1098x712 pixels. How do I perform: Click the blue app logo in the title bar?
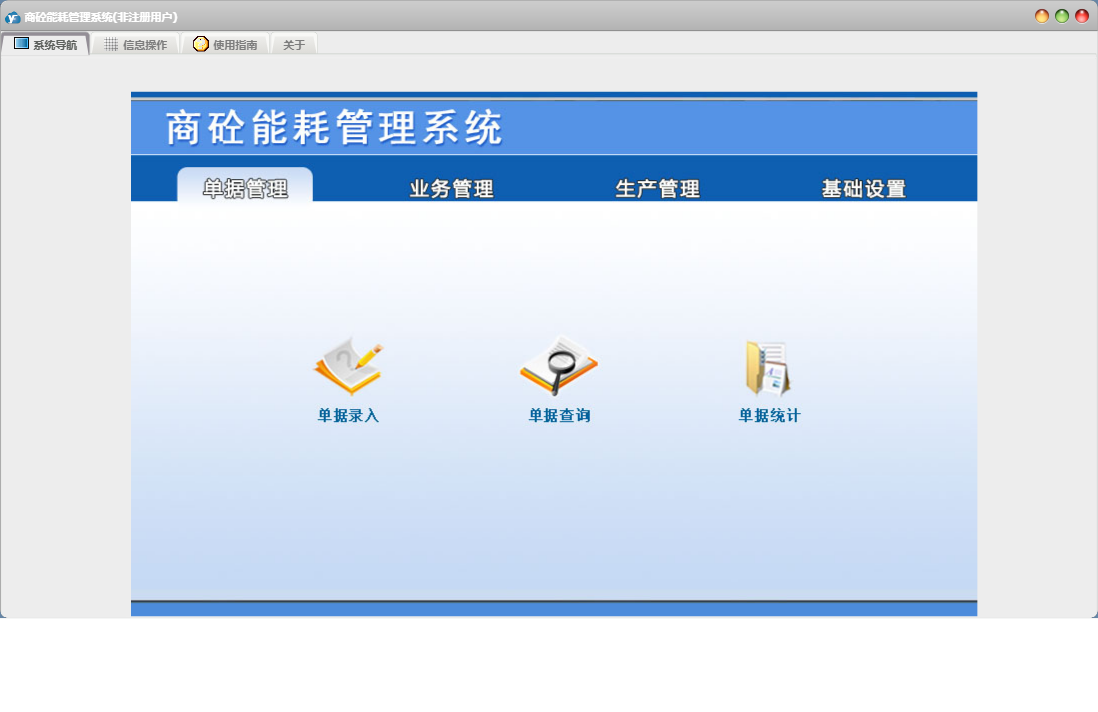[13, 17]
